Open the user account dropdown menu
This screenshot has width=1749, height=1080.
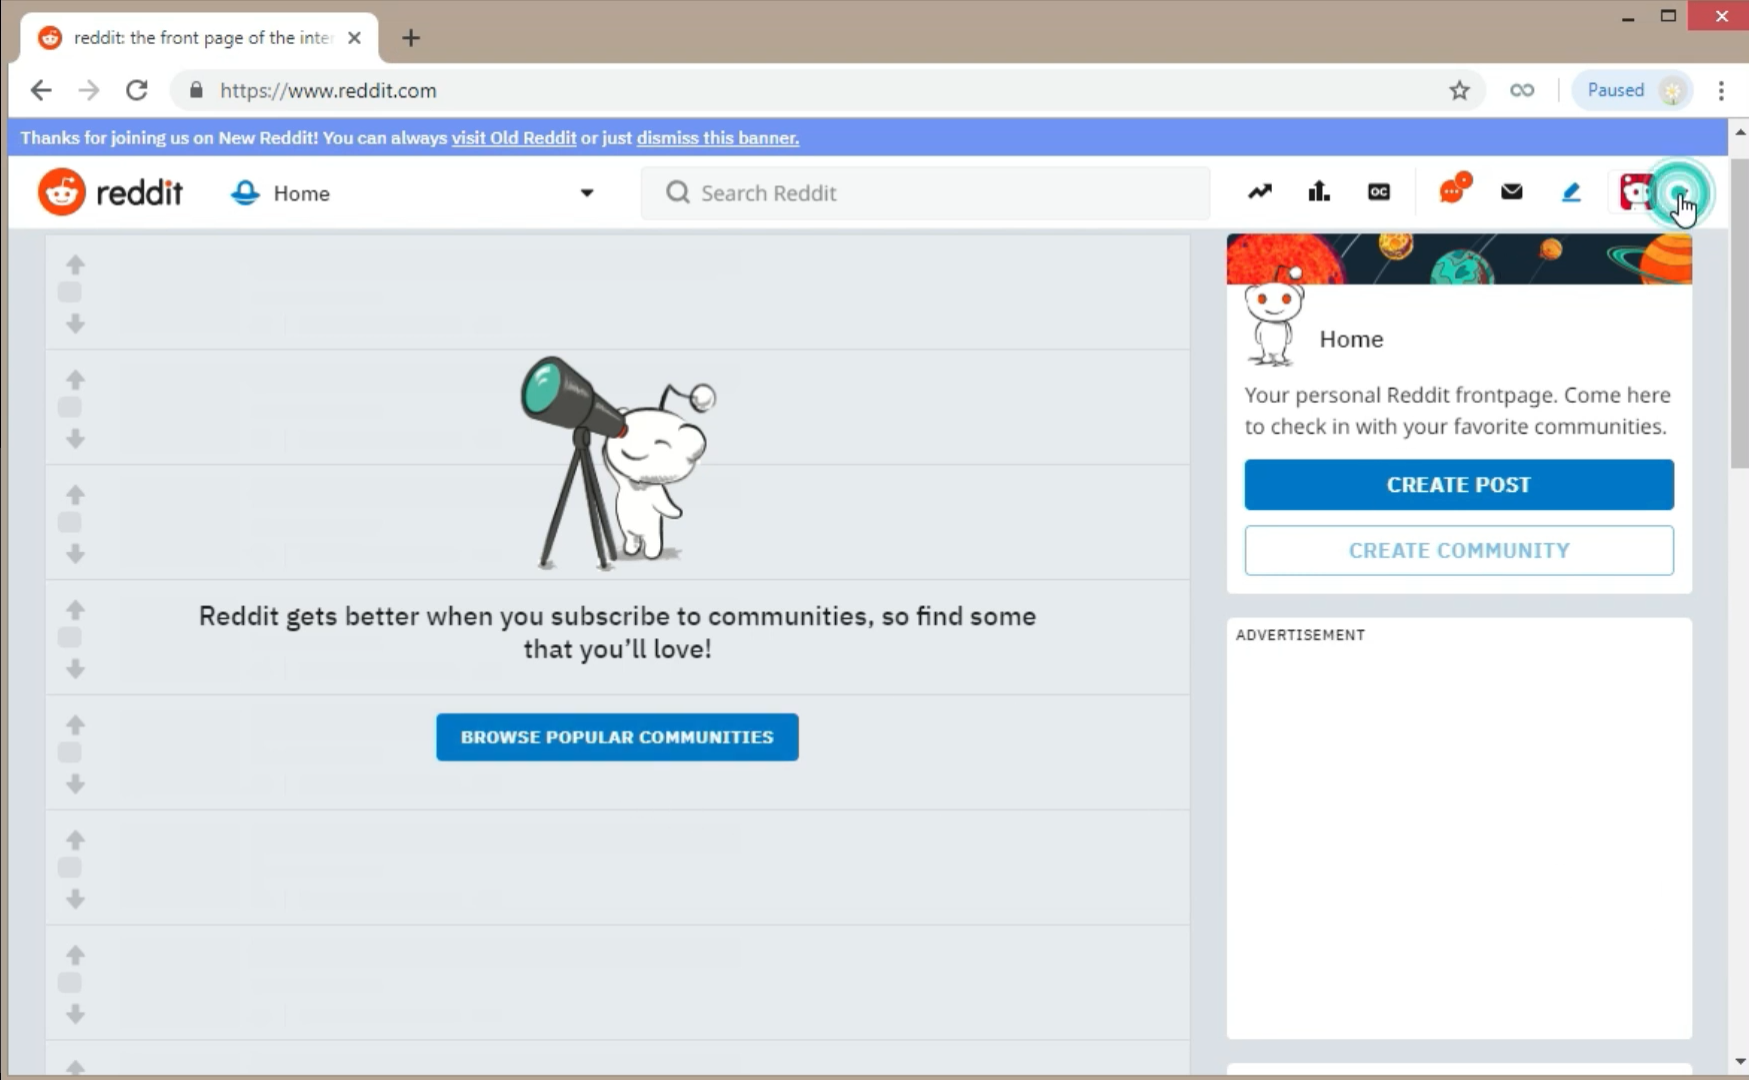[x=1680, y=193]
